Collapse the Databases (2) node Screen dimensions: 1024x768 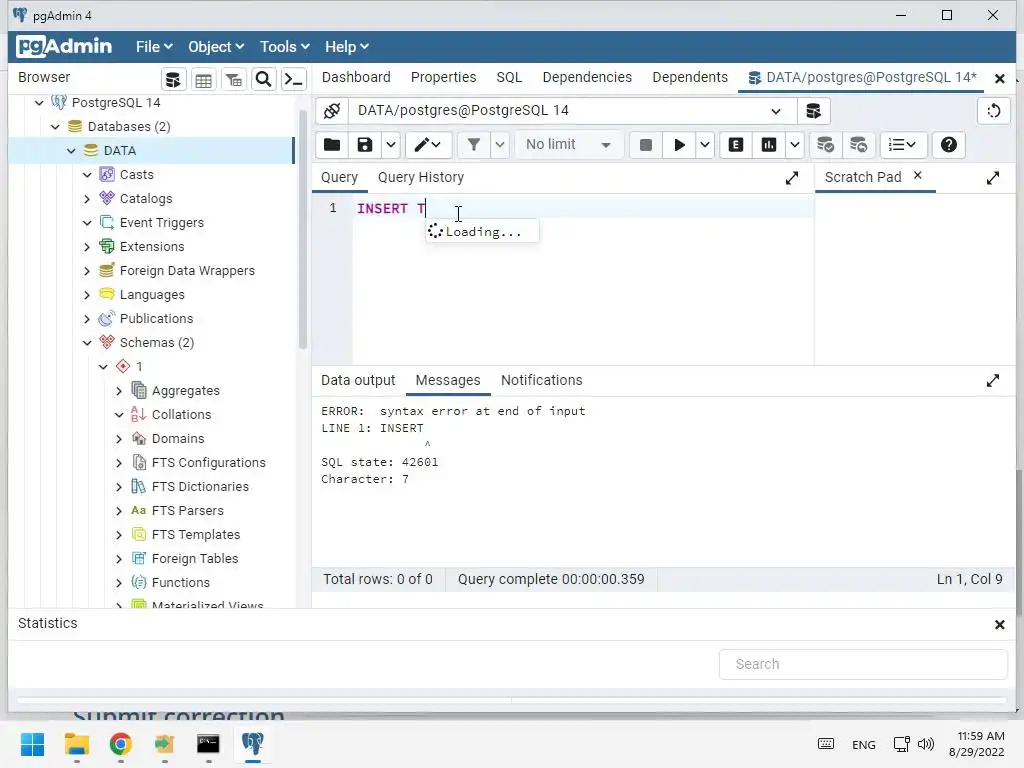pyautogui.click(x=56, y=127)
